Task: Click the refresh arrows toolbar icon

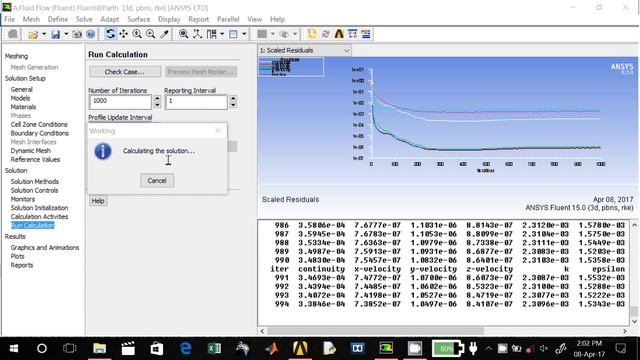Action: tap(325, 34)
